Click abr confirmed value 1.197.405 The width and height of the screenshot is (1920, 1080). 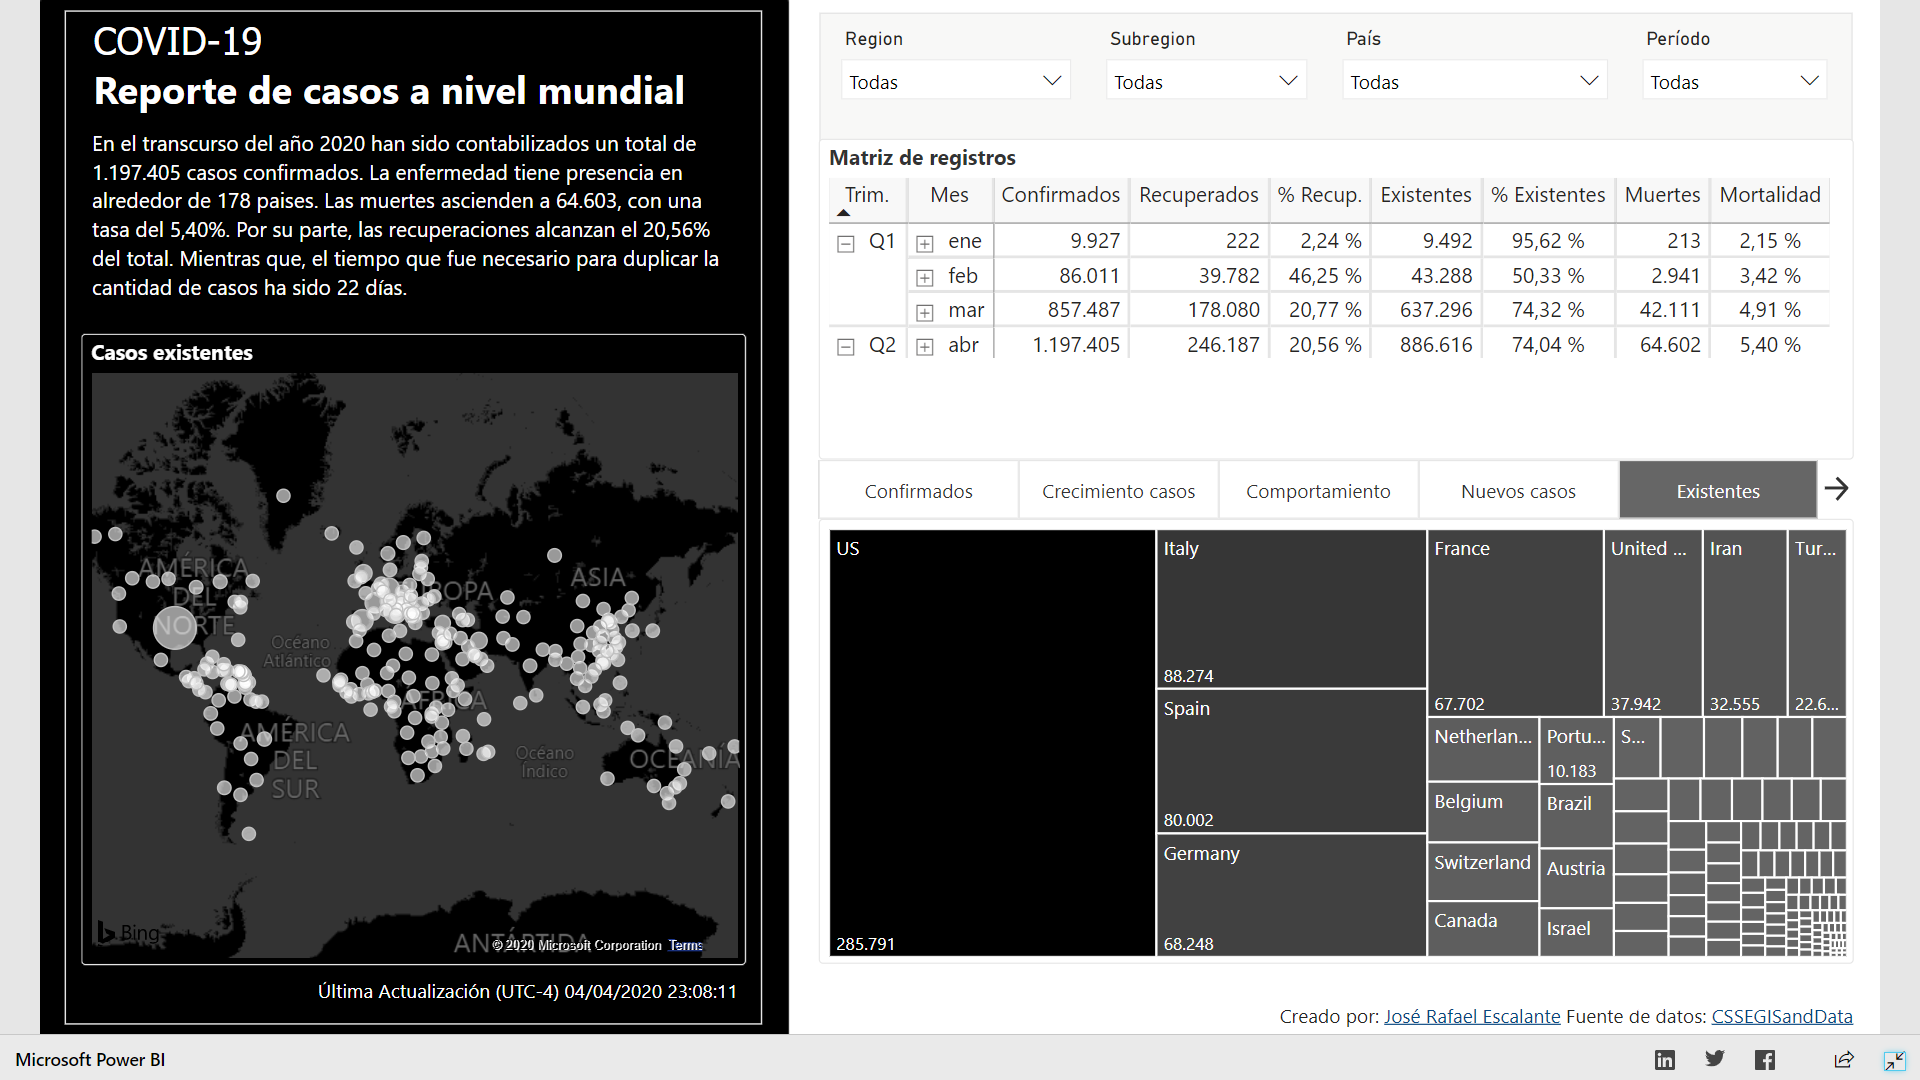(x=1076, y=345)
